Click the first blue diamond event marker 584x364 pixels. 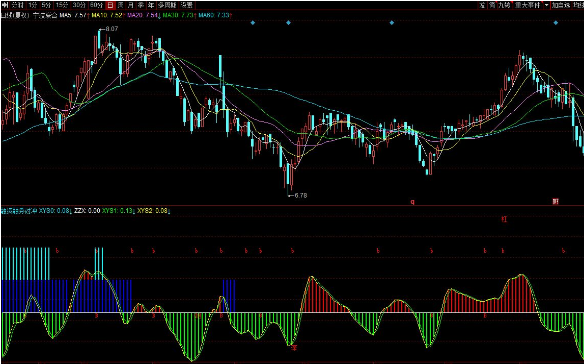coord(253,23)
